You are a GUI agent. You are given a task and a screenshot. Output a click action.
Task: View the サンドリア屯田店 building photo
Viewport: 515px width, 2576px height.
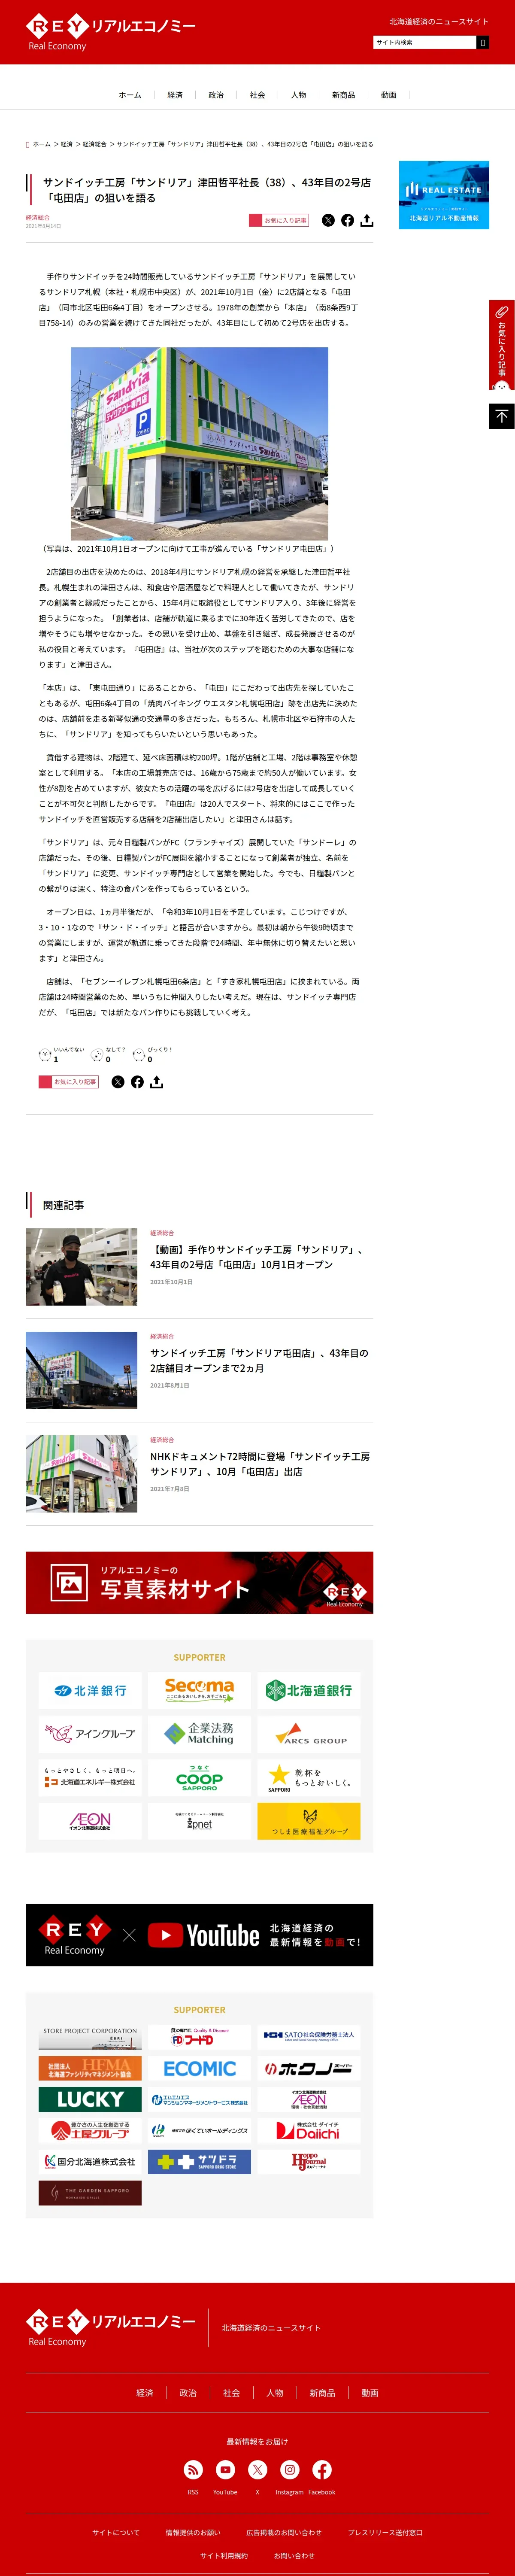[199, 444]
